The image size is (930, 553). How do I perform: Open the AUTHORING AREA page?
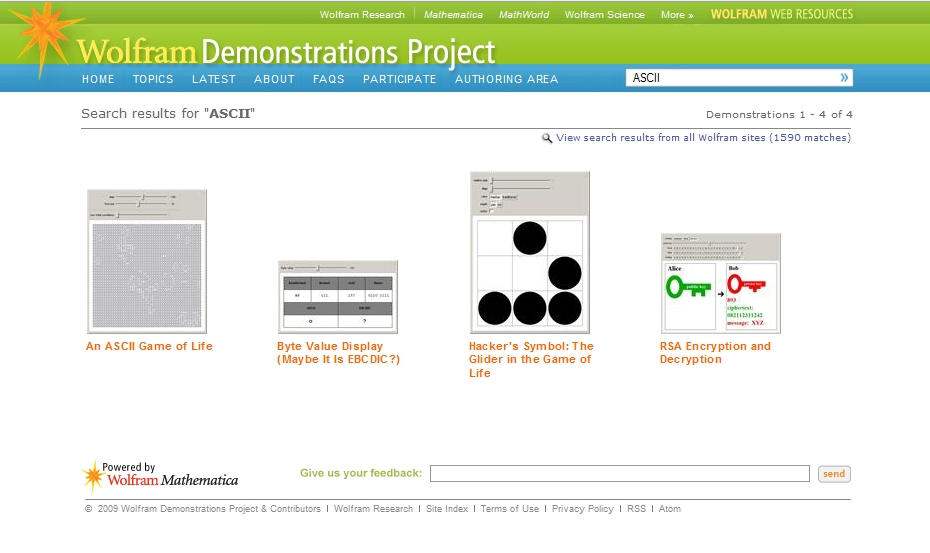click(507, 79)
